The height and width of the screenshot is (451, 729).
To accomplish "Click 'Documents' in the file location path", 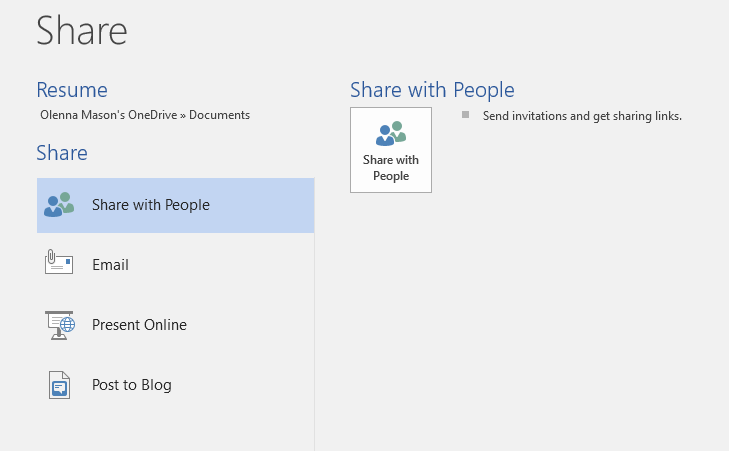I will click(x=219, y=115).
